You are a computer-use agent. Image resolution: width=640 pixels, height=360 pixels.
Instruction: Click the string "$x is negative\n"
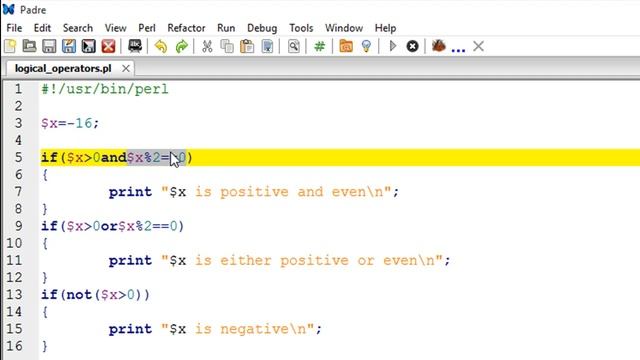238,329
